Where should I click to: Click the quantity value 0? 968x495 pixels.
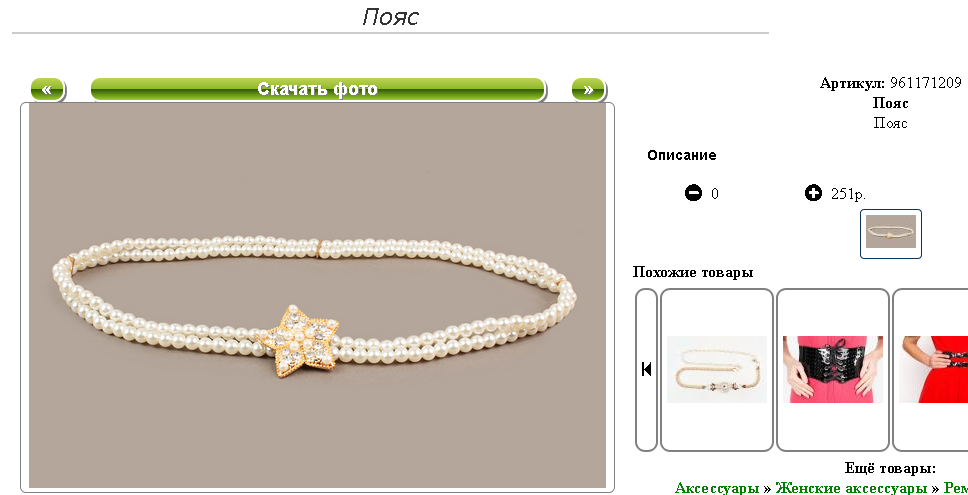pos(715,194)
